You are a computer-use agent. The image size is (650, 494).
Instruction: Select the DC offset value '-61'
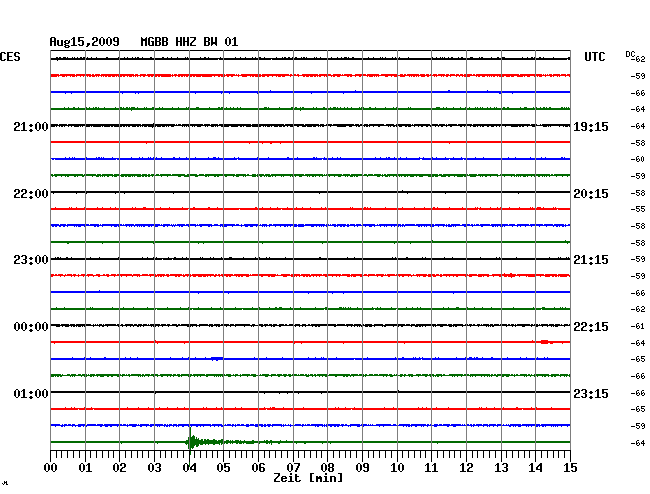638,326
